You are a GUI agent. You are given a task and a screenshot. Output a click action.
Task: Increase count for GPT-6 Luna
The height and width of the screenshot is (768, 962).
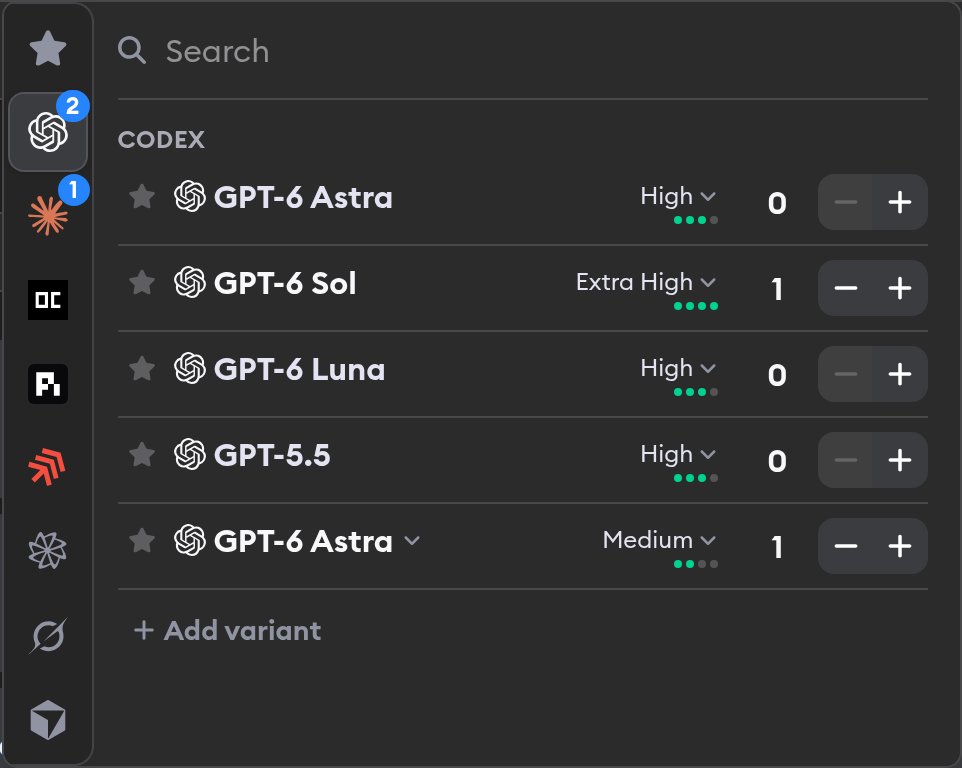tap(899, 374)
